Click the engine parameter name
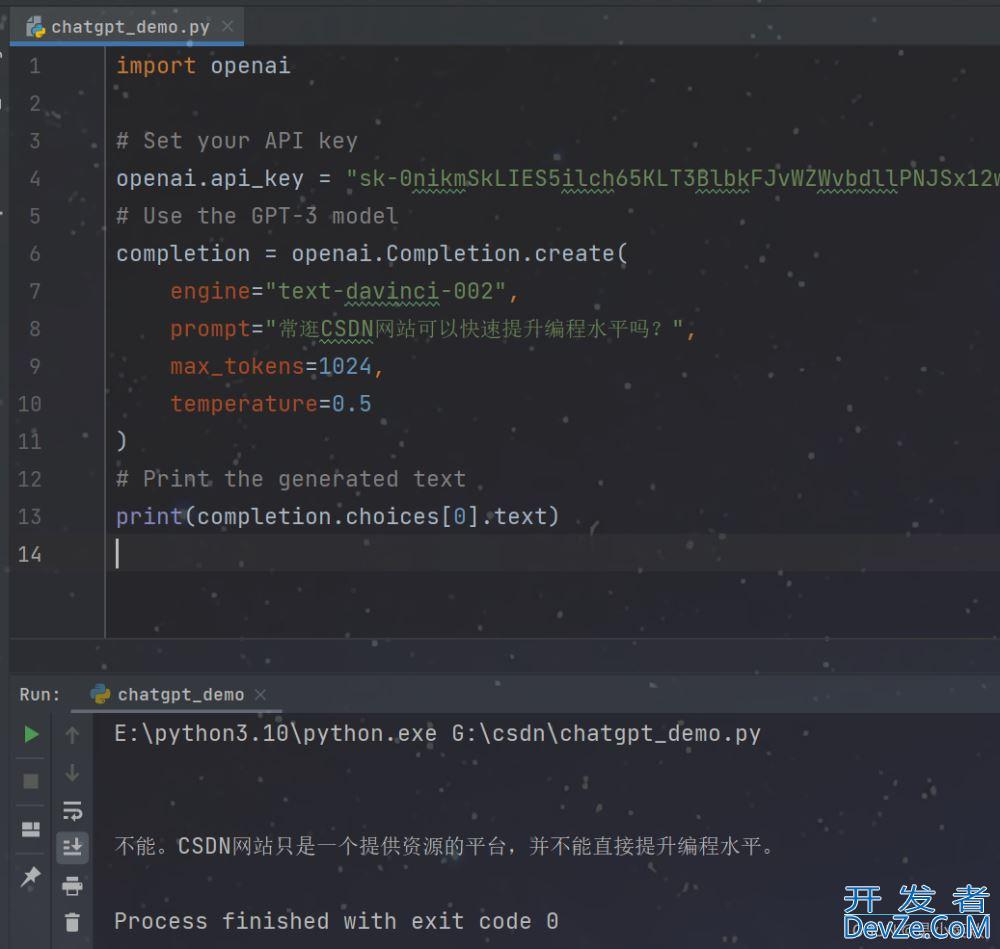The image size is (1000, 949). (x=210, y=291)
